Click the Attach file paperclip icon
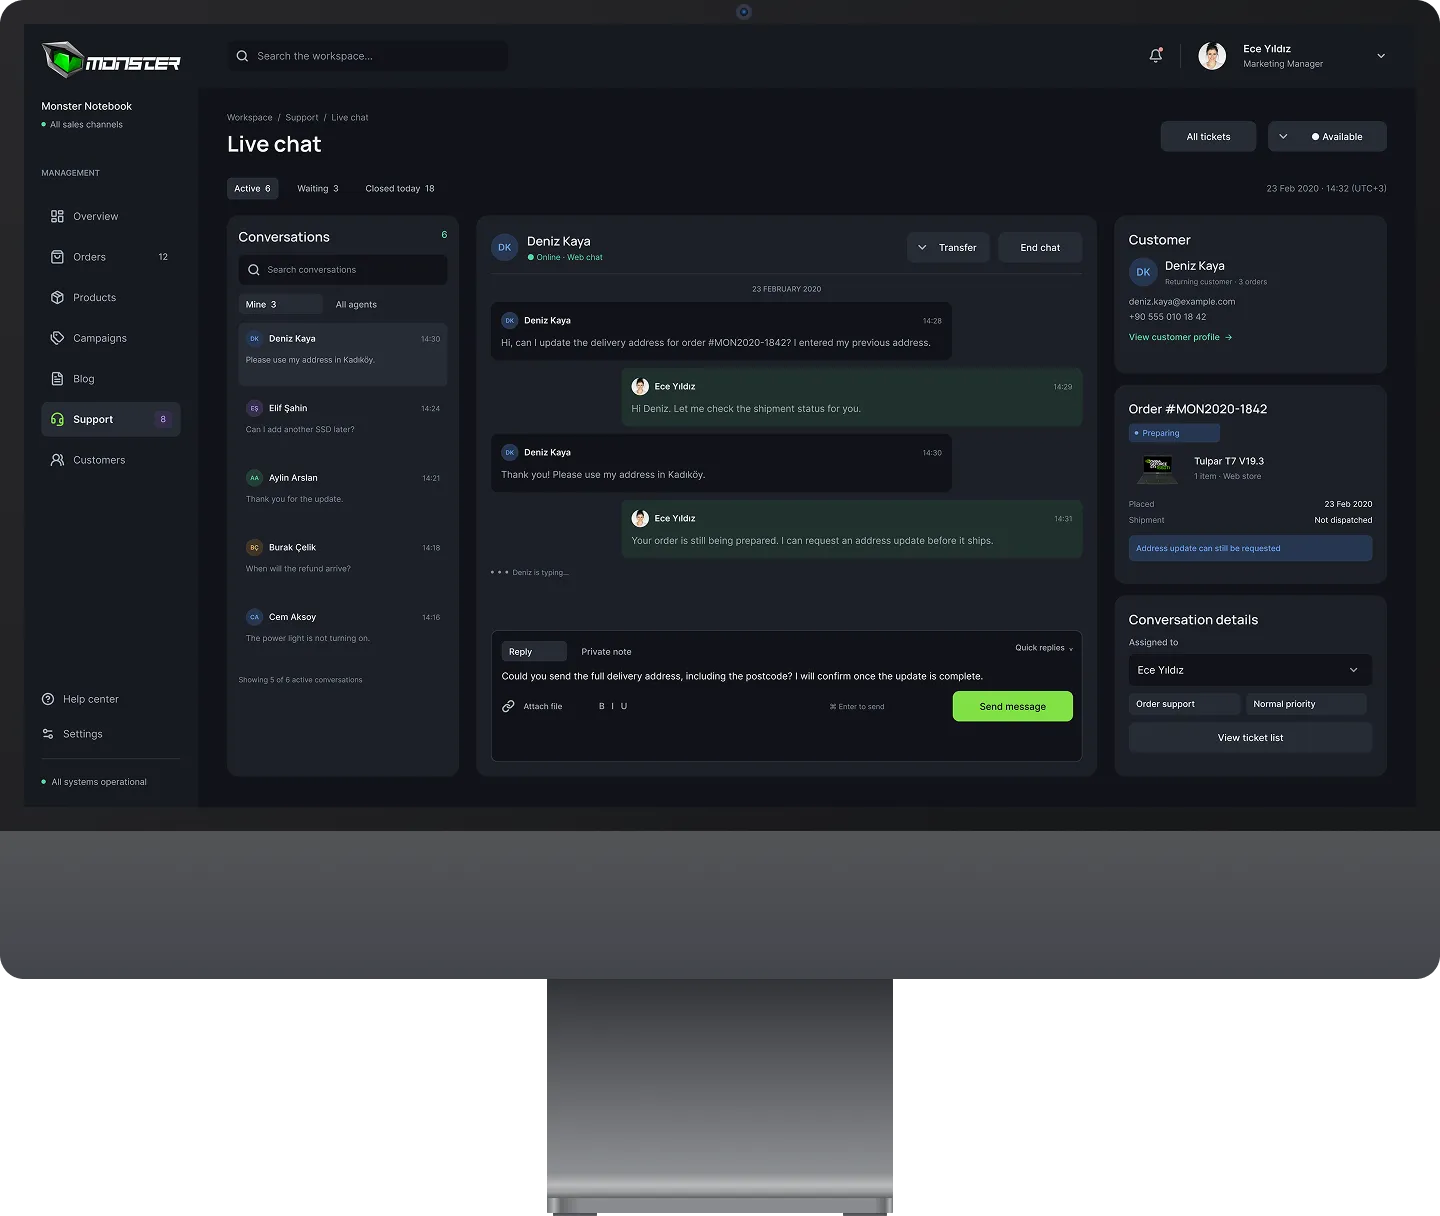 coord(508,706)
